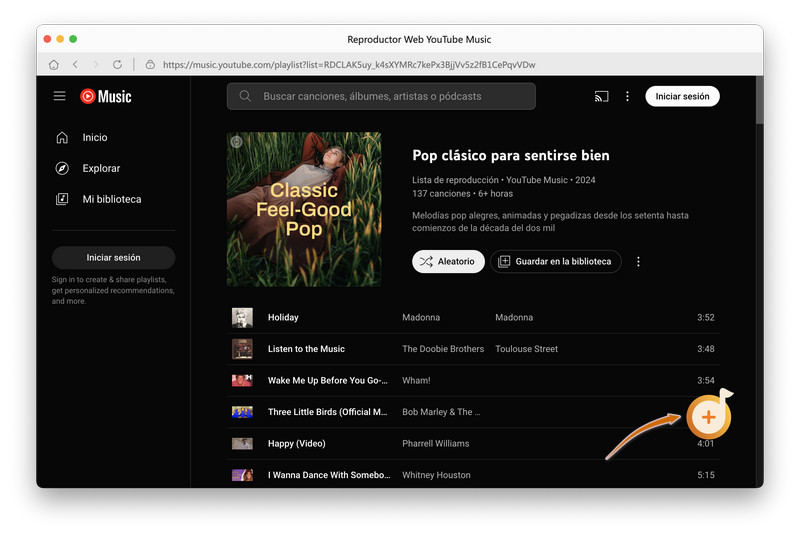The image size is (800, 536).
Task: Click the 137 canciones info text
Action: 441,194
